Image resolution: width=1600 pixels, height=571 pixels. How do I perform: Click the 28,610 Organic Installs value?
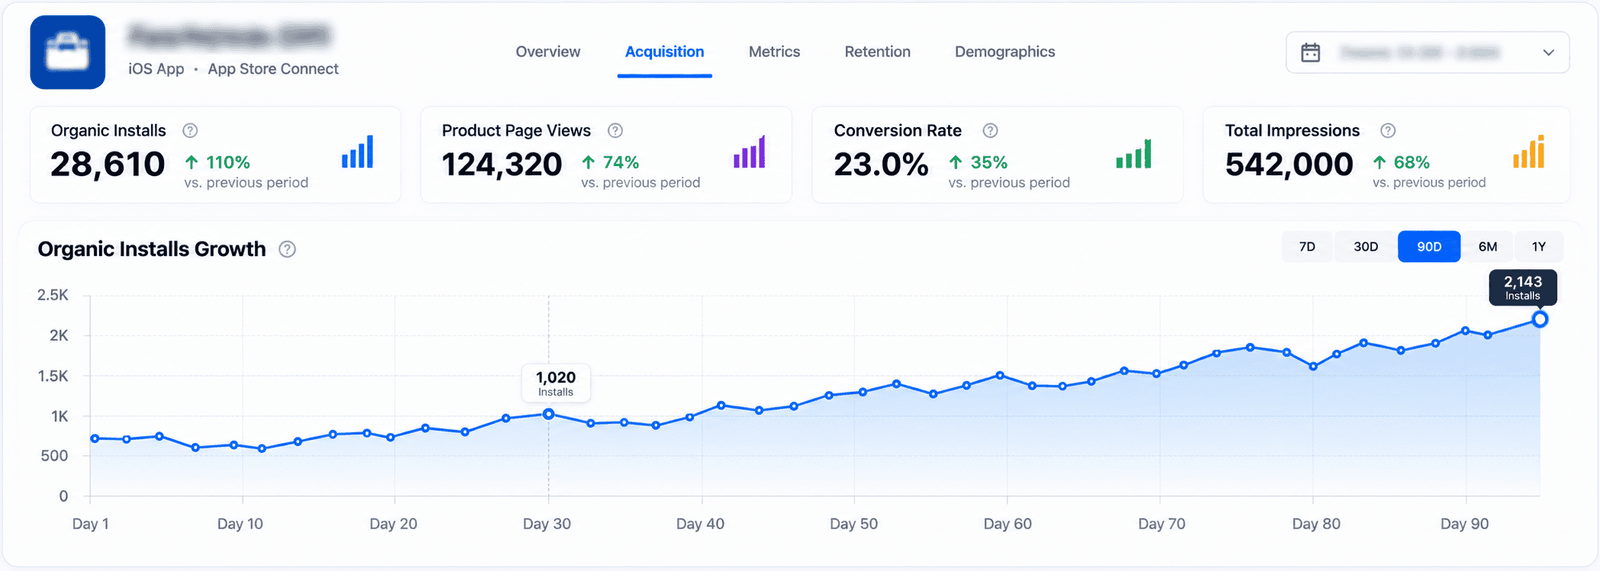[108, 164]
